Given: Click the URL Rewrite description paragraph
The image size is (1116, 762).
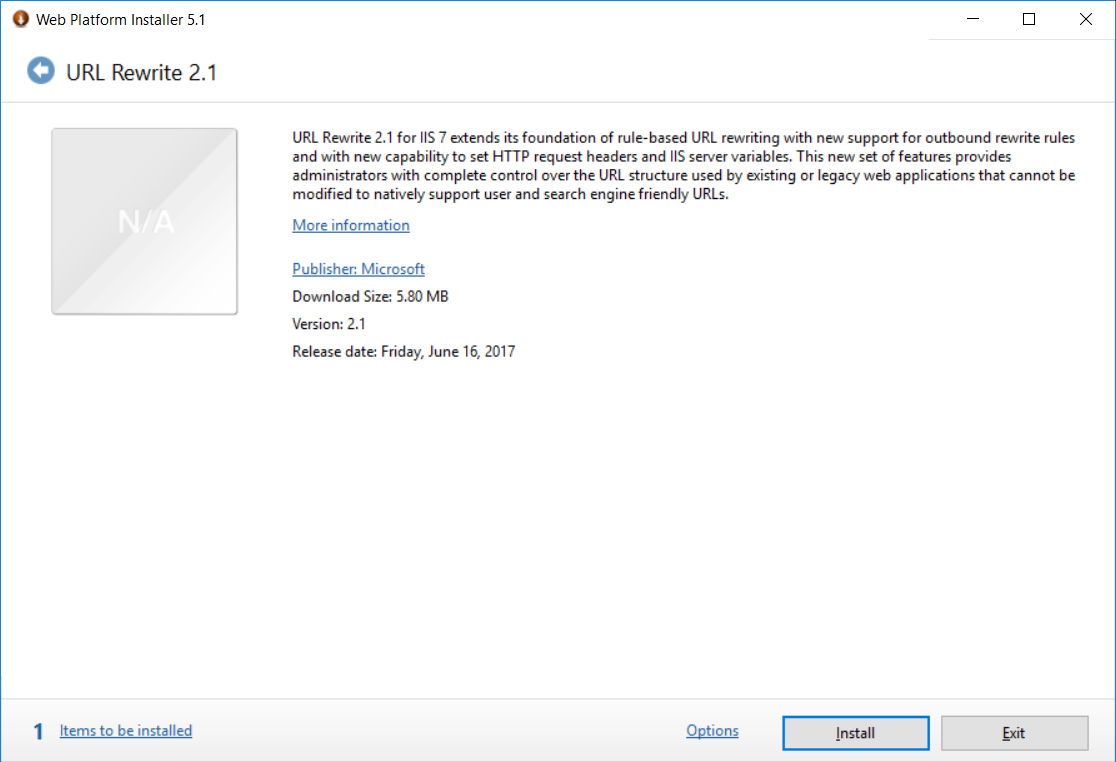Looking at the screenshot, I should tap(683, 166).
